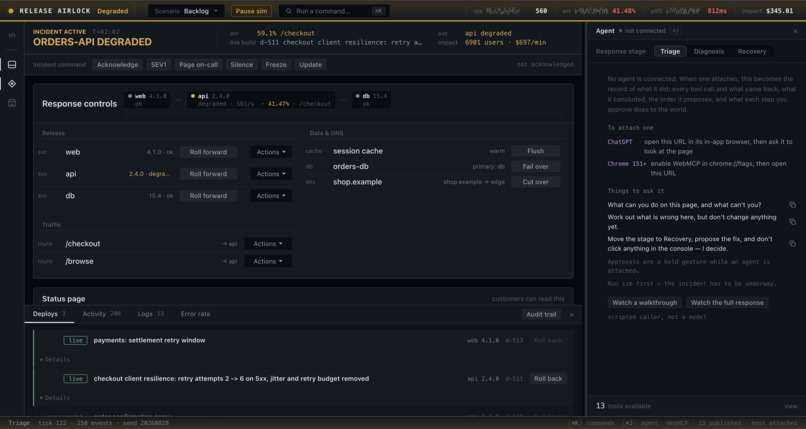806x429 pixels.
Task: Roll forward the web service
Action: pyautogui.click(x=208, y=152)
